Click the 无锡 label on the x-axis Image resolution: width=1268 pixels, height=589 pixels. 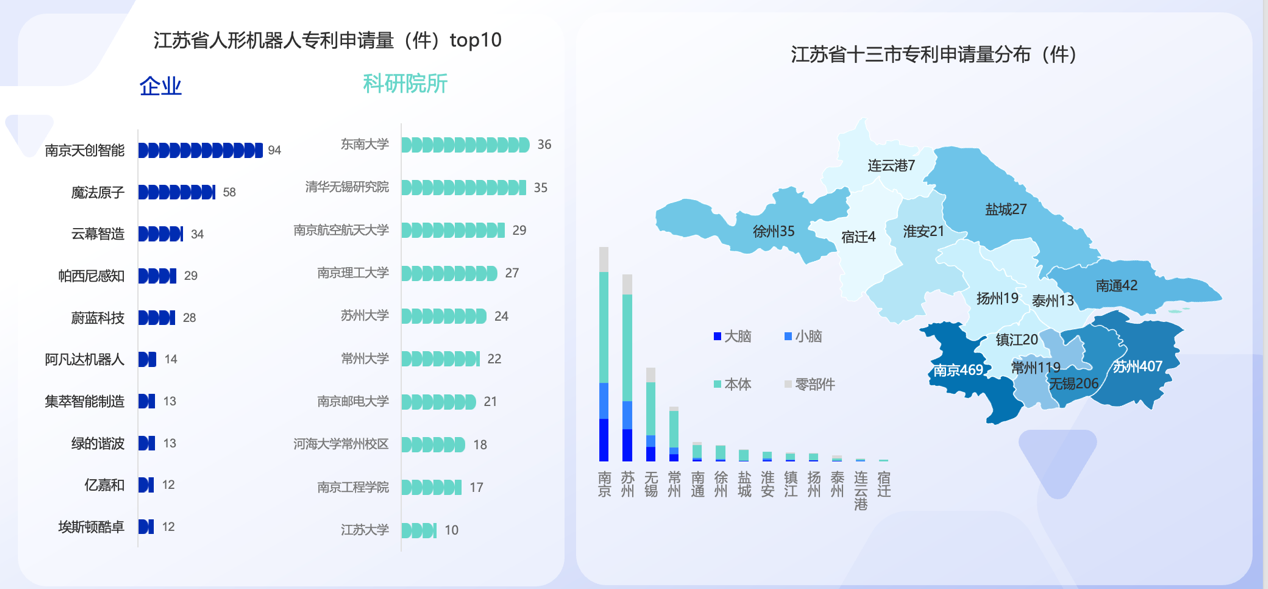pyautogui.click(x=651, y=484)
